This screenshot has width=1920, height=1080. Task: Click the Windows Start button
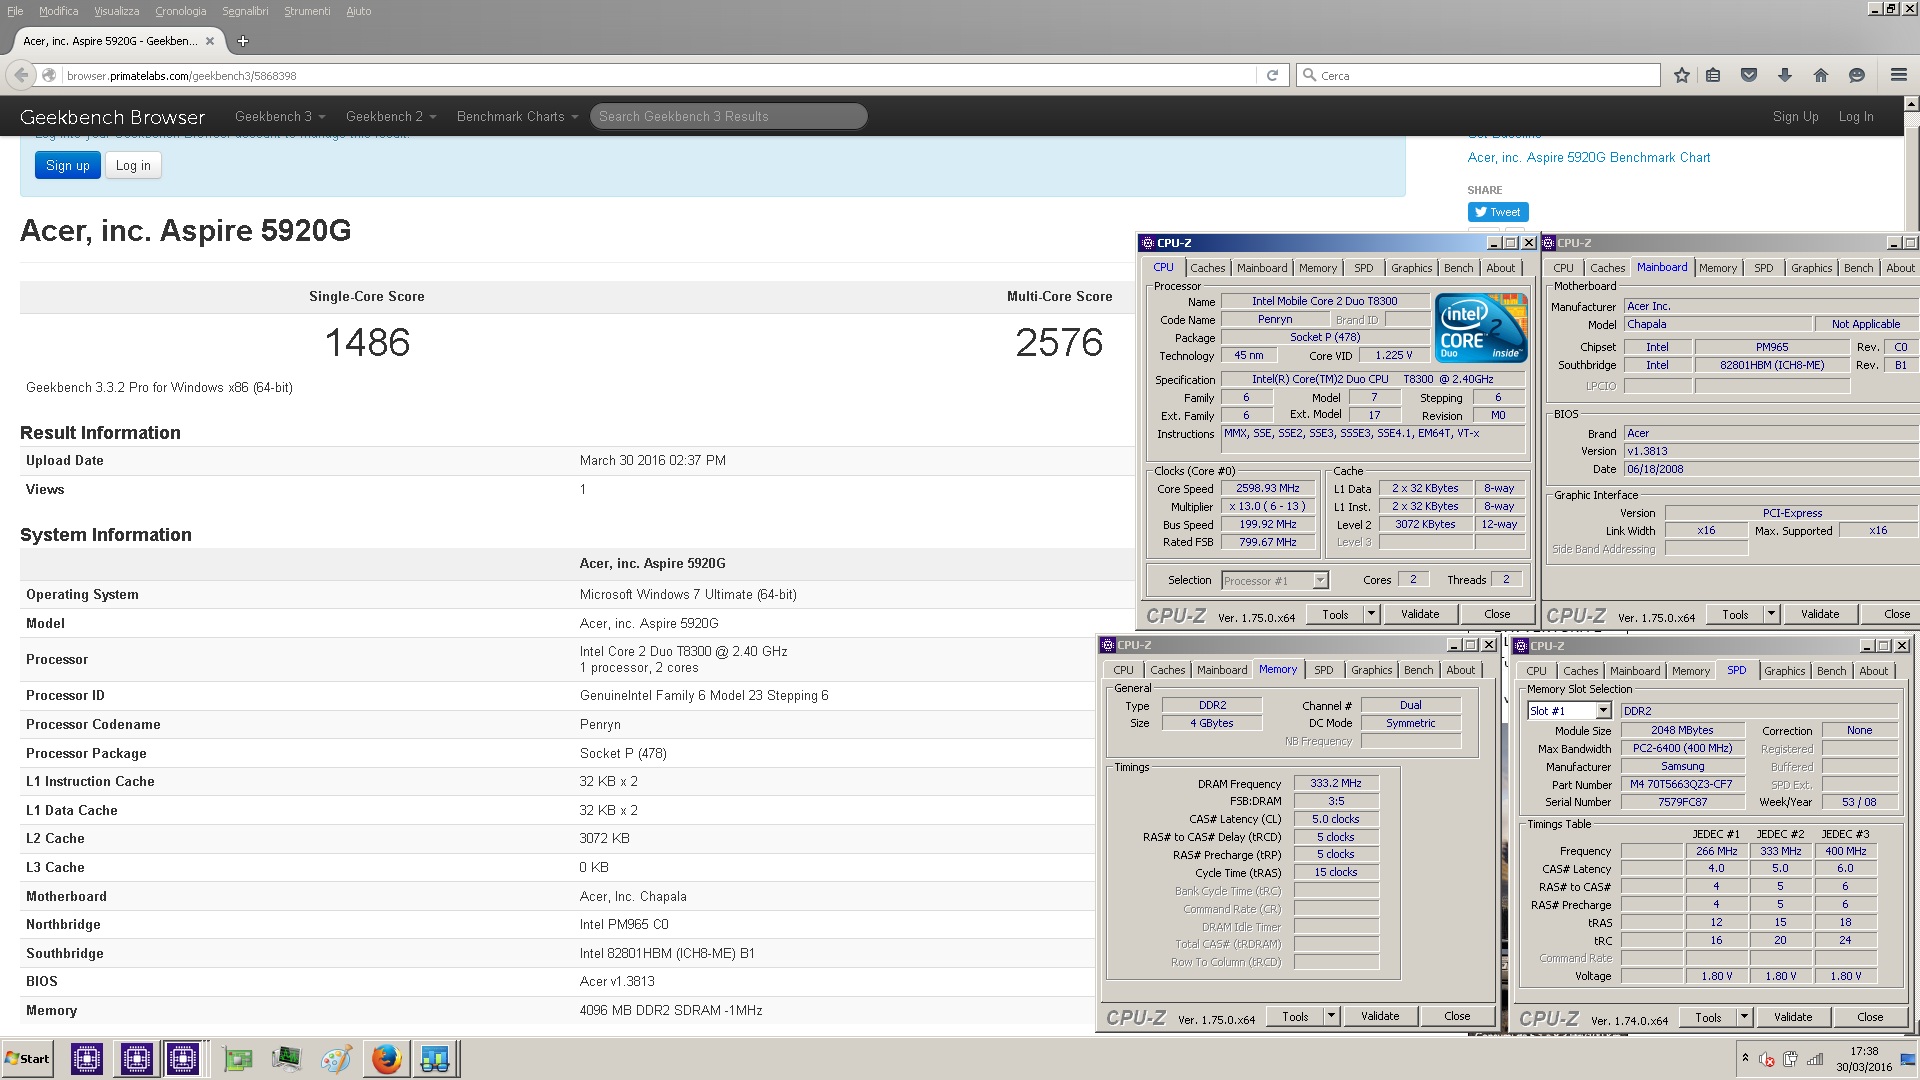pyautogui.click(x=28, y=1059)
